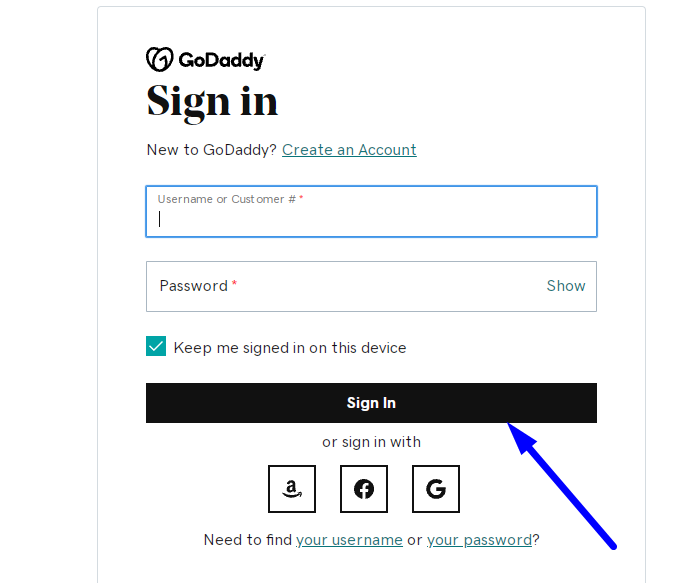Click the 'Keep me signed in on this device' label
This screenshot has width=697, height=583.
[290, 347]
